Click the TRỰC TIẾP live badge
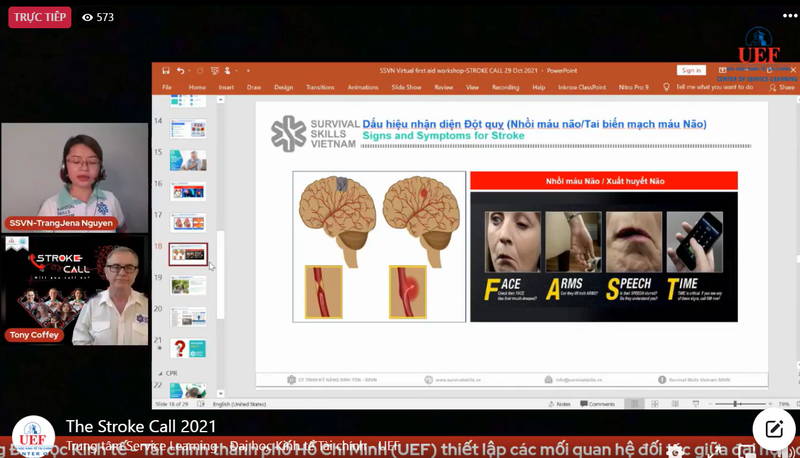This screenshot has height=458, width=800. 38,17
